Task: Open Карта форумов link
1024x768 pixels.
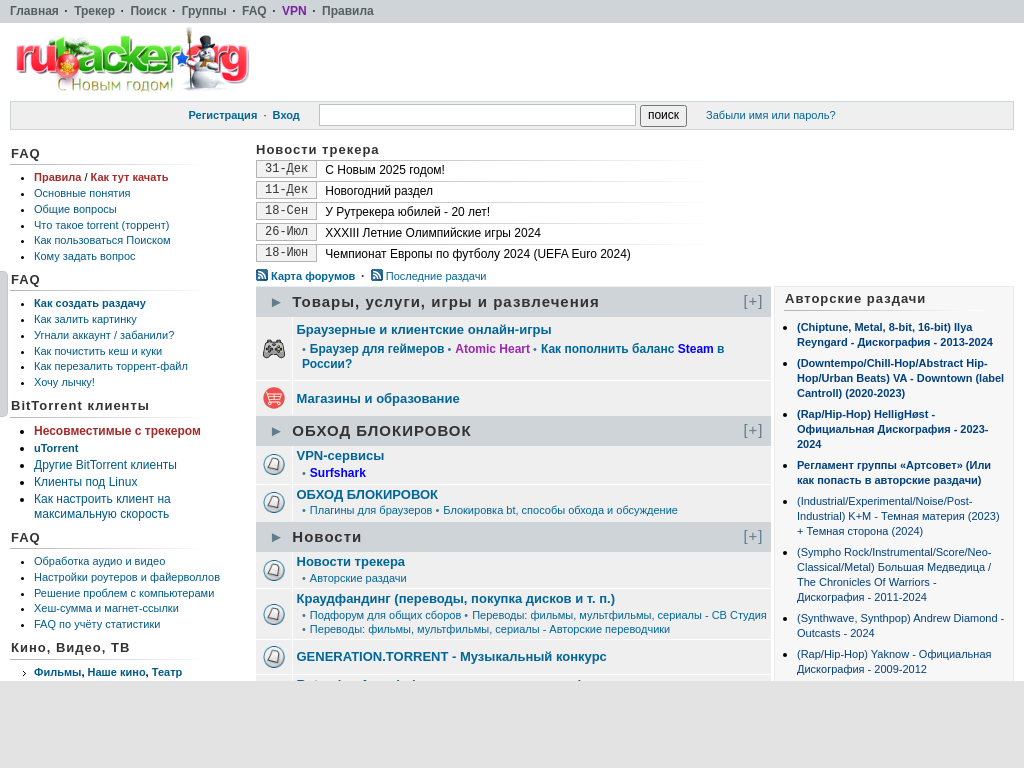Action: coord(313,276)
